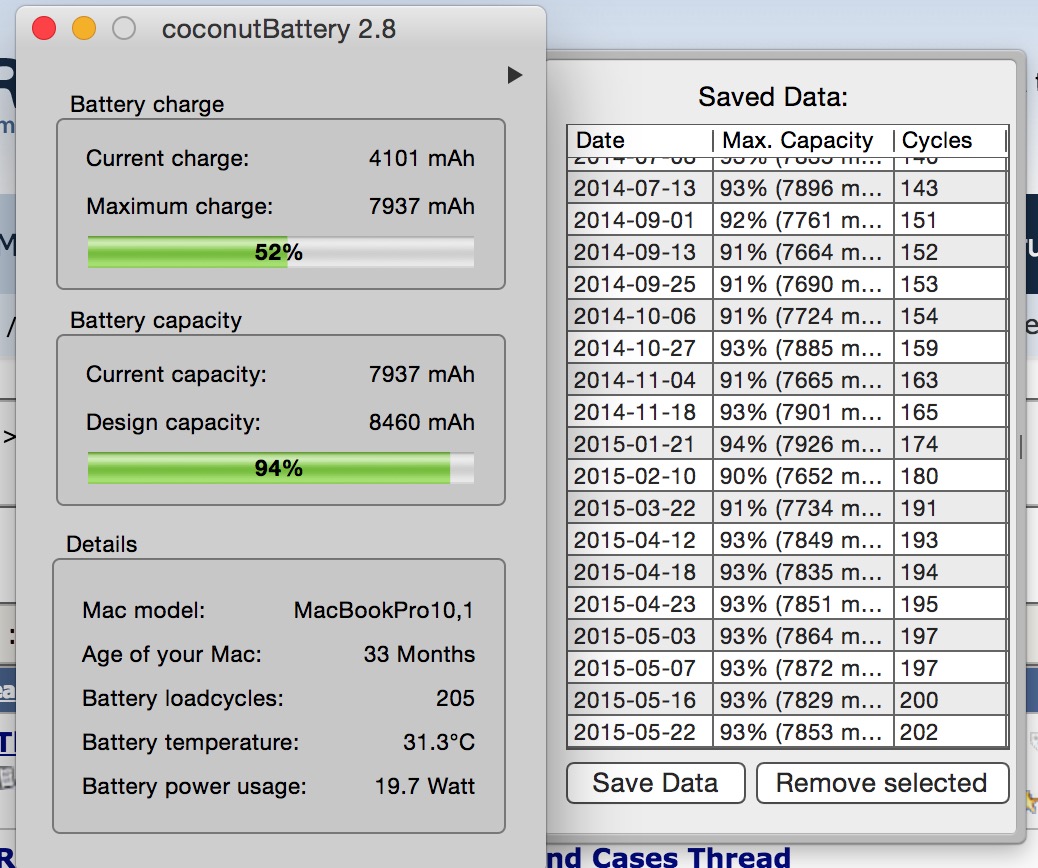The width and height of the screenshot is (1038, 868).
Task: Minimize coconutBattery with the yellow button
Action: point(84,28)
